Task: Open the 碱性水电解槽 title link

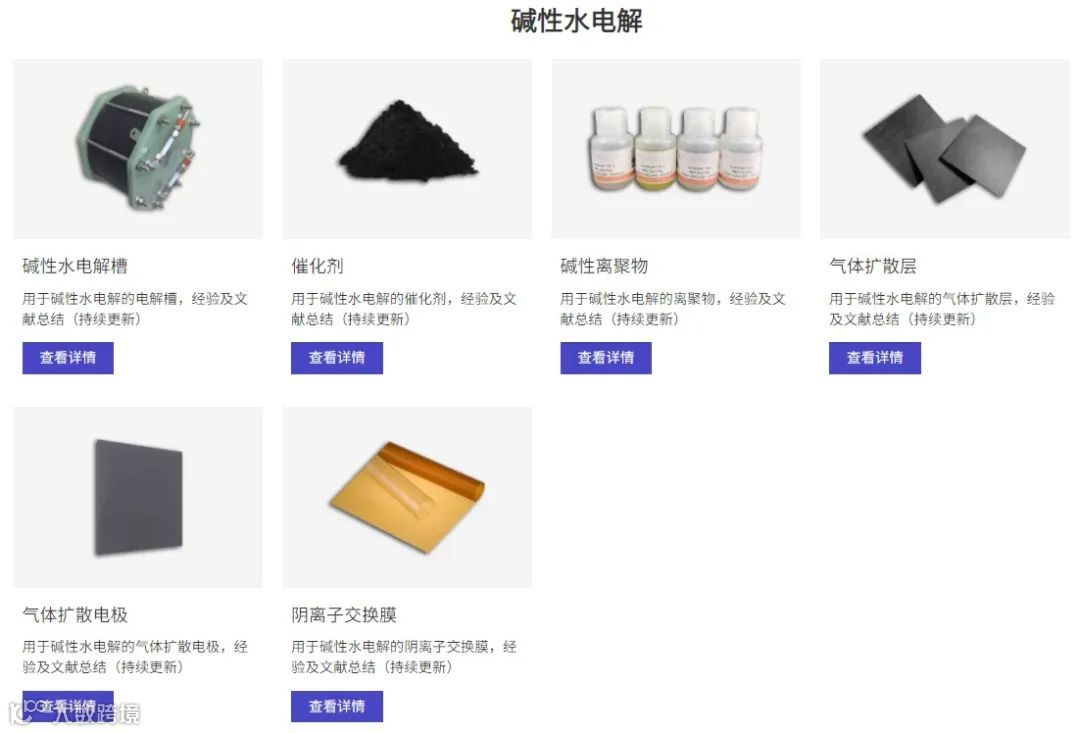Action: pos(75,266)
